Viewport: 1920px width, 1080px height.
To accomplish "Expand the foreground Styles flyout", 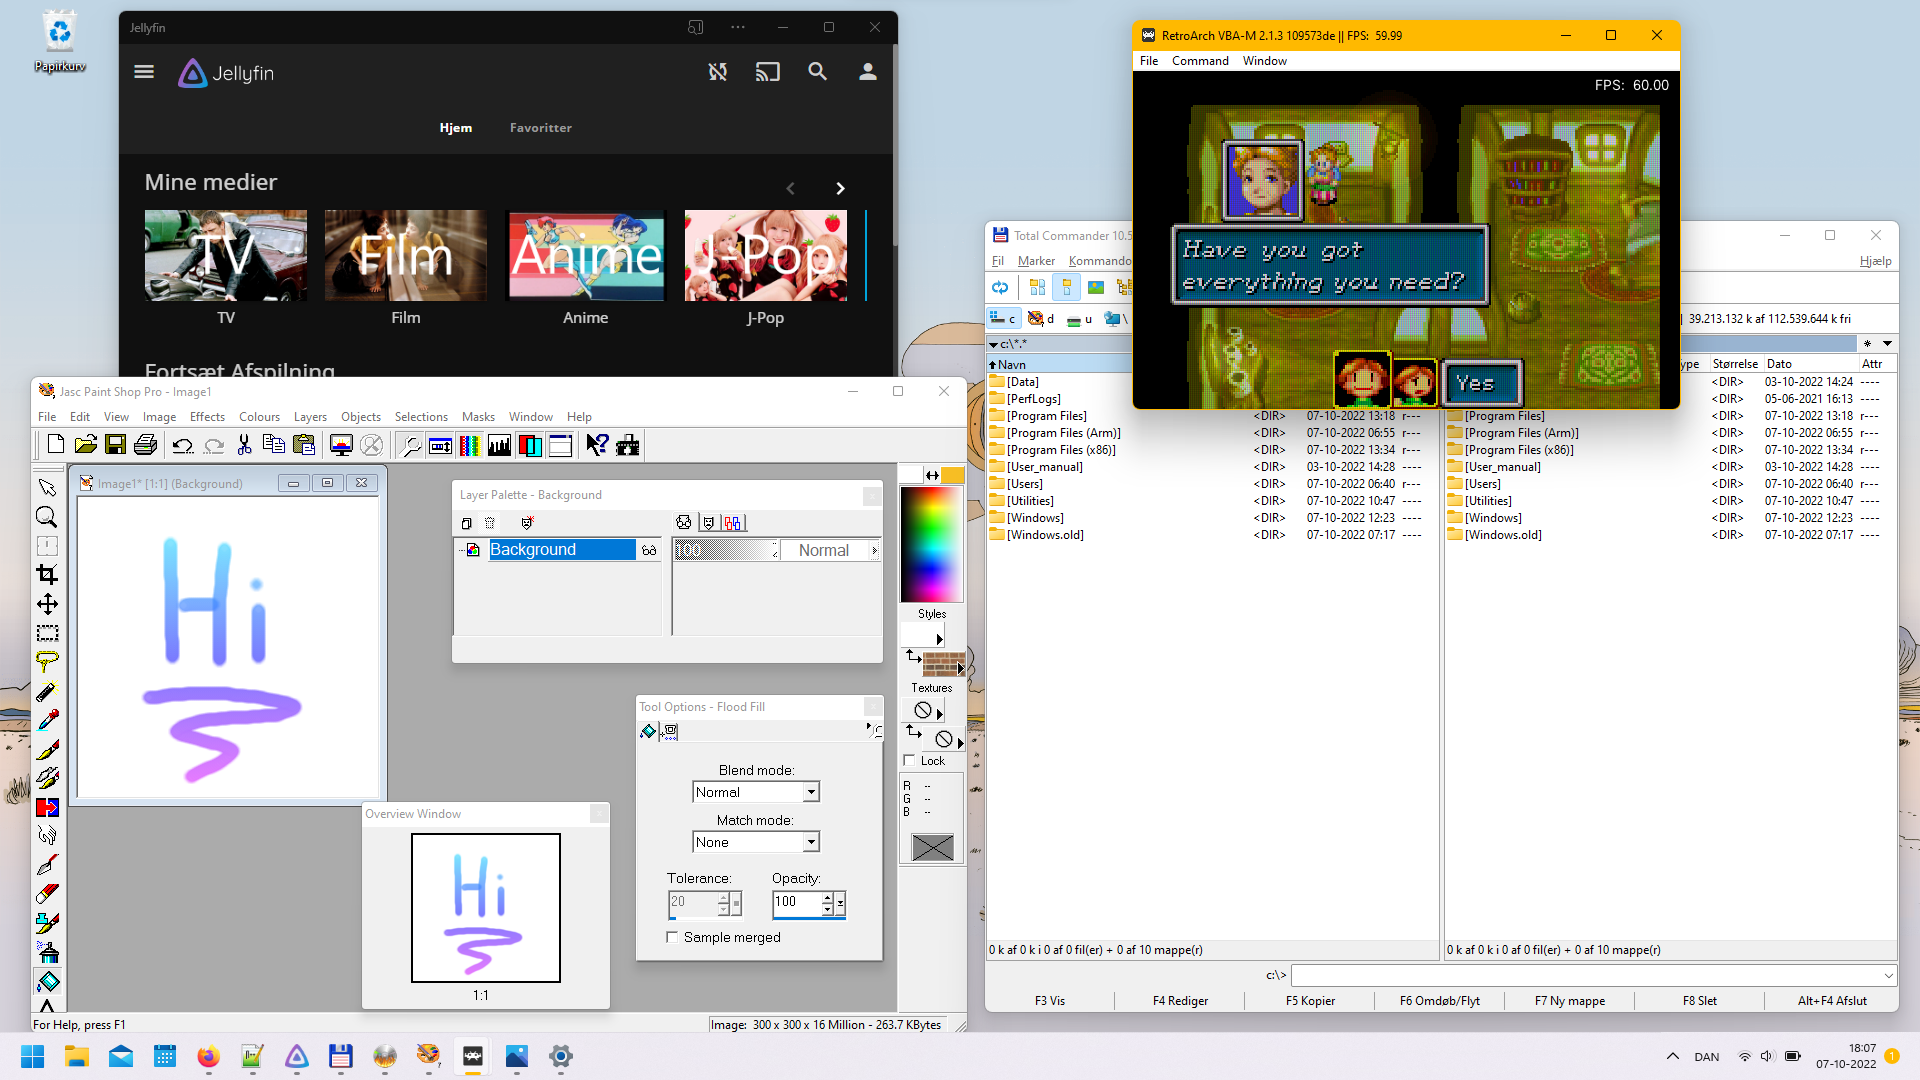I will pyautogui.click(x=939, y=639).
